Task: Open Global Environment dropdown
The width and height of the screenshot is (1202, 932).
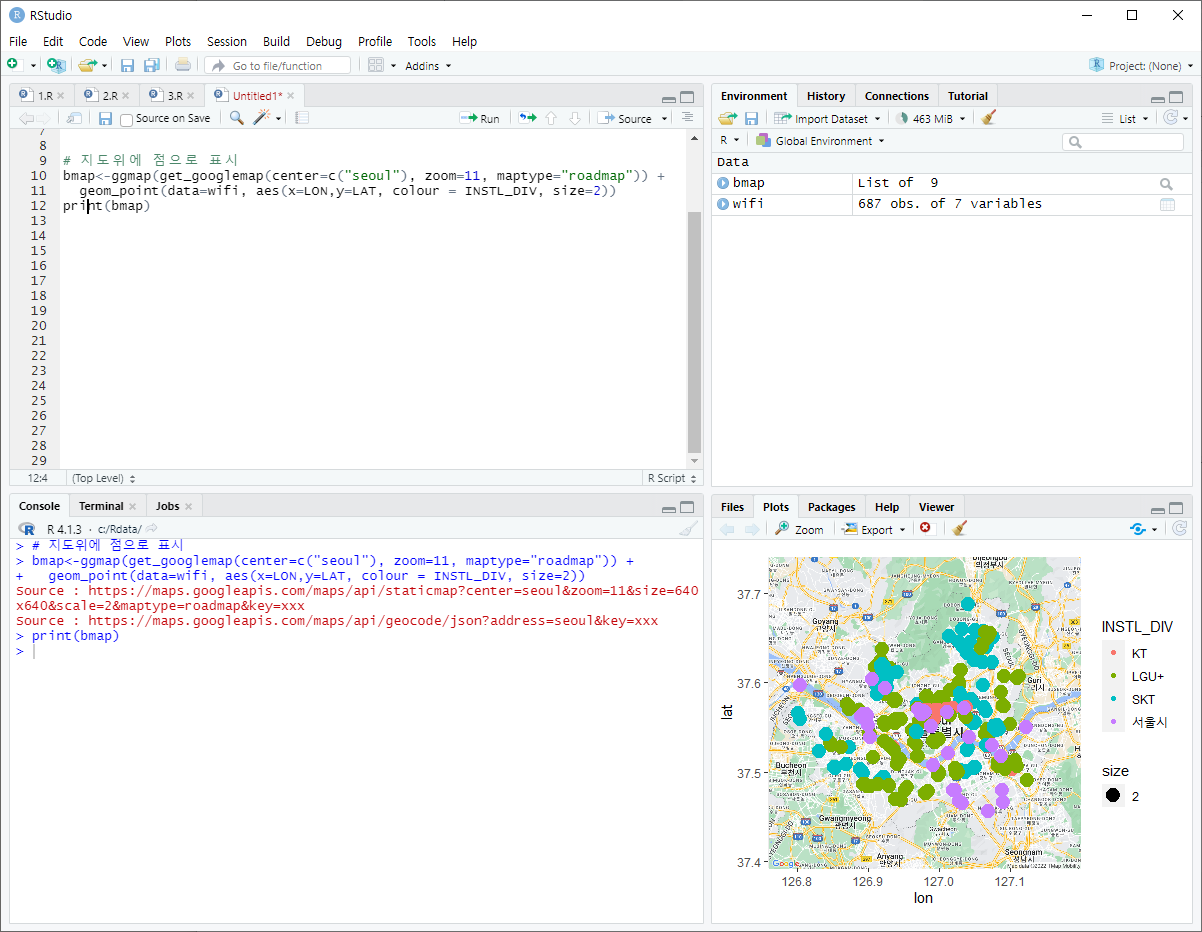Action: 820,141
